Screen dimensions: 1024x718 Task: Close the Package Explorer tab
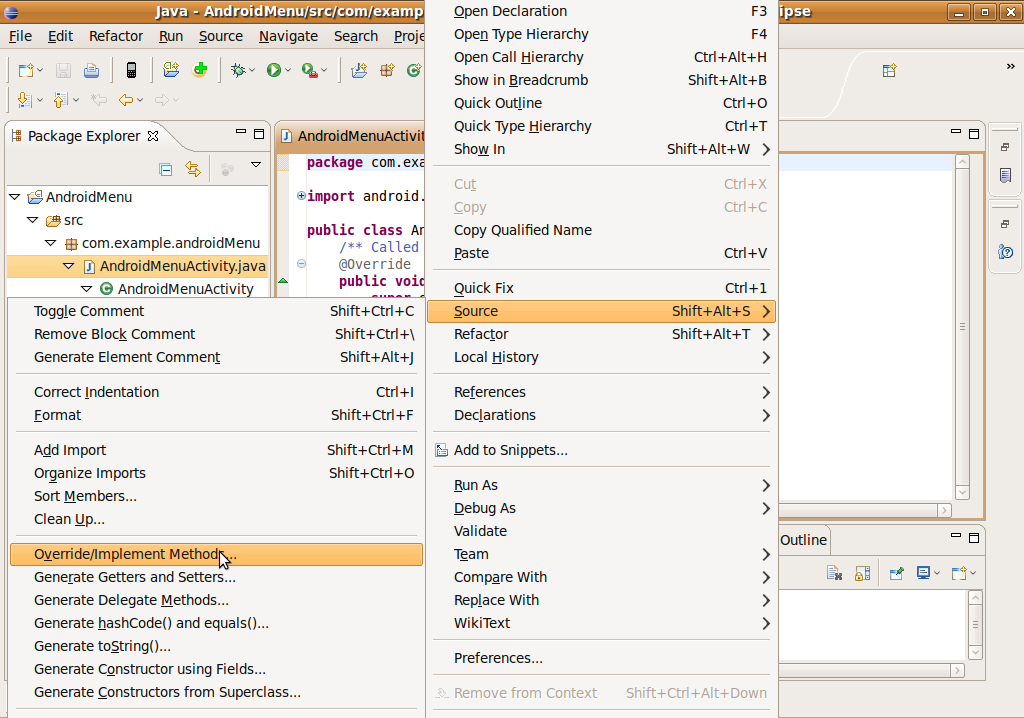153,136
